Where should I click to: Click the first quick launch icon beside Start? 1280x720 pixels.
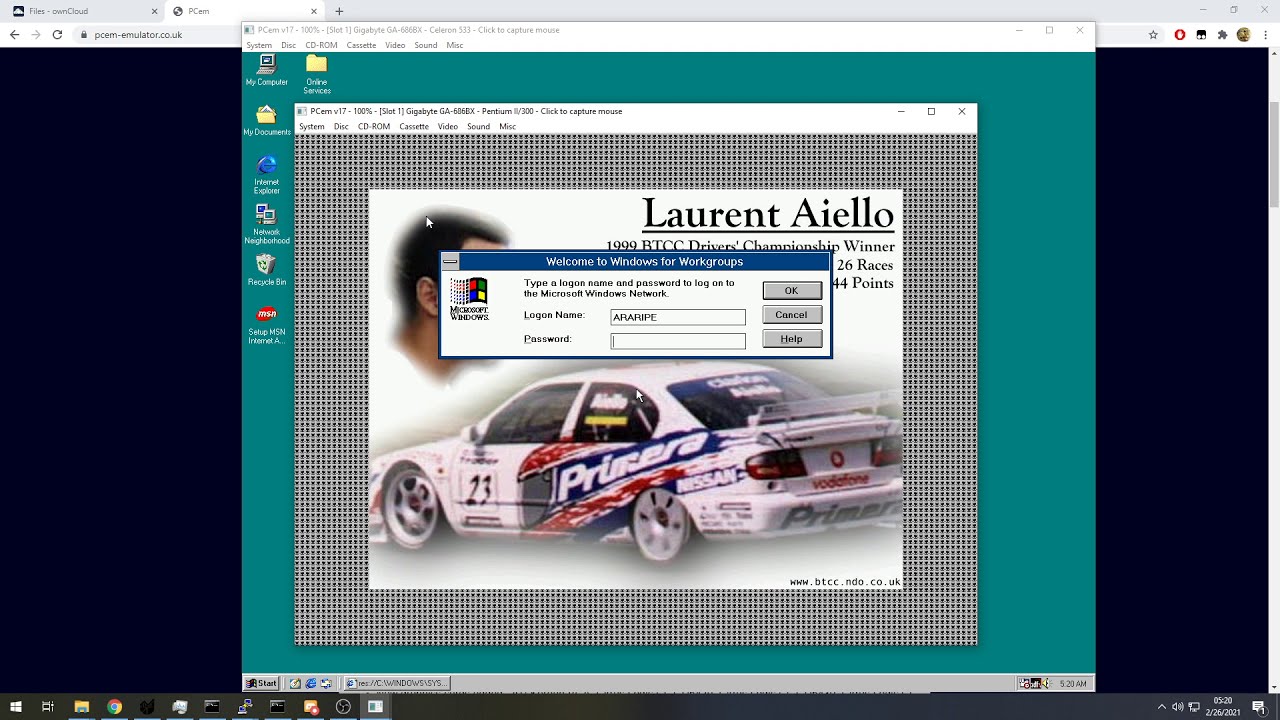pos(296,683)
